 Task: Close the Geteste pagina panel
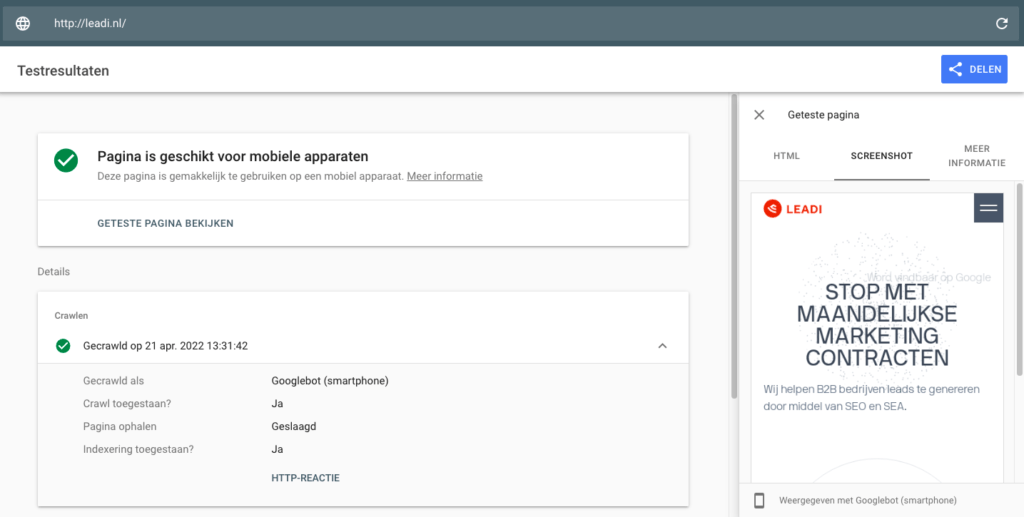(x=759, y=115)
